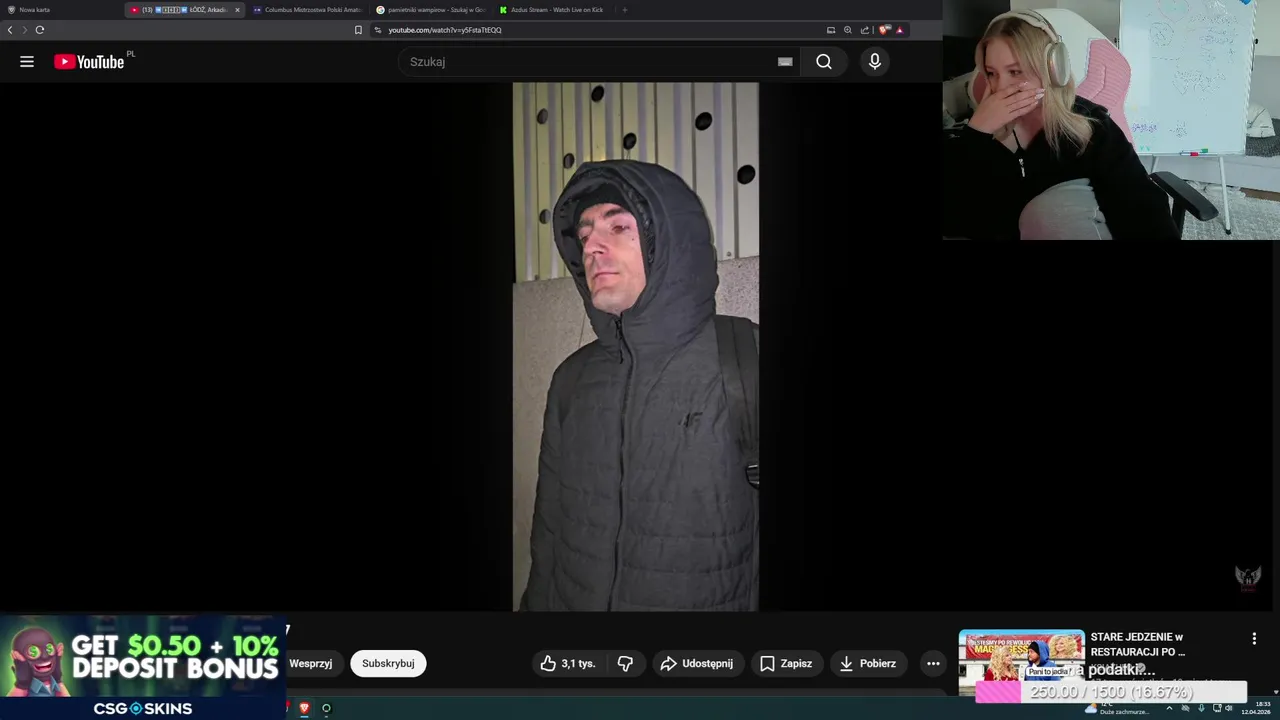The width and height of the screenshot is (1280, 720).
Task: Like the video with thumbs up 3,1 tys.
Action: pos(568,663)
